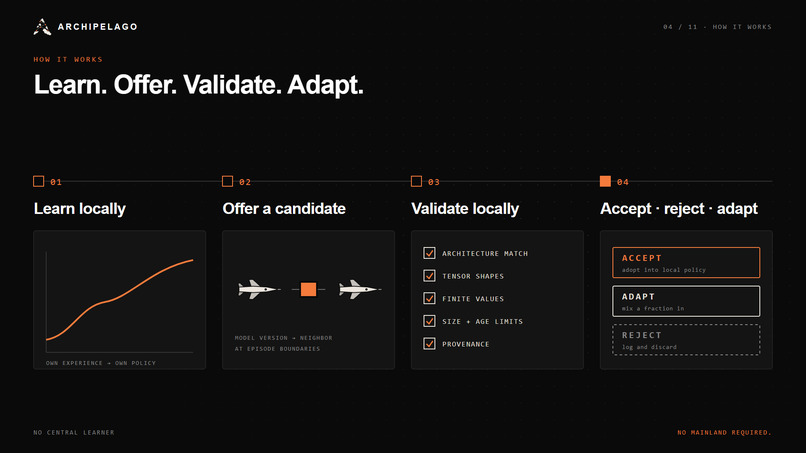The height and width of the screenshot is (453, 806).
Task: Click the 'ARCHITECTURE MATCH' label
Action: click(485, 253)
